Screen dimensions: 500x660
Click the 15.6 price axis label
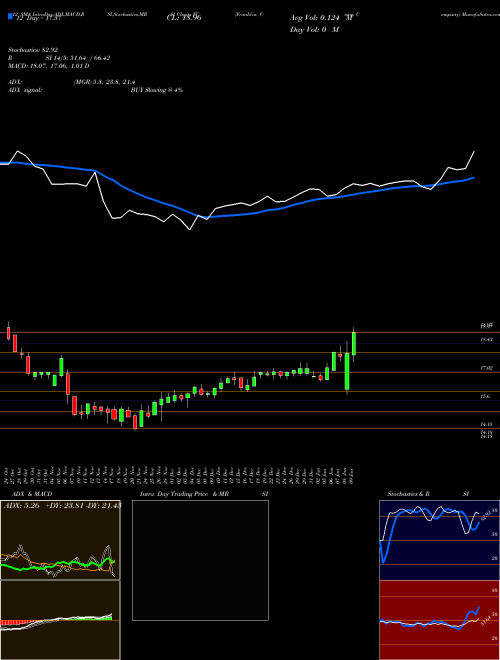click(x=485, y=396)
